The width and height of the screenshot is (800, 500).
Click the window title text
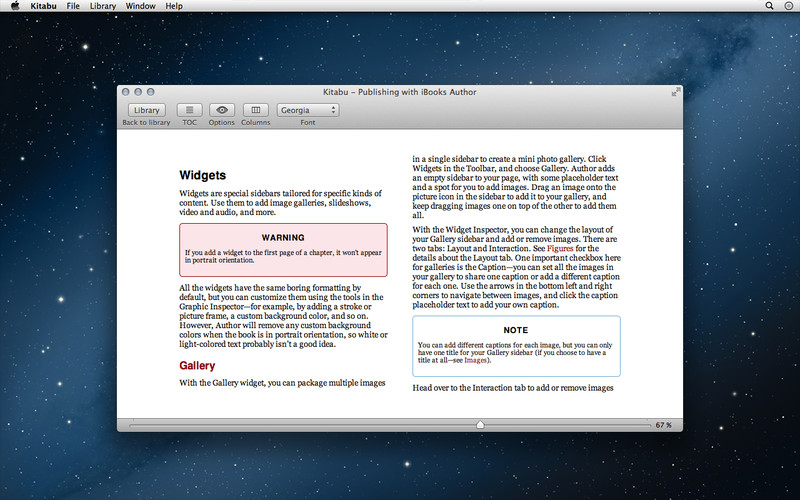(399, 92)
